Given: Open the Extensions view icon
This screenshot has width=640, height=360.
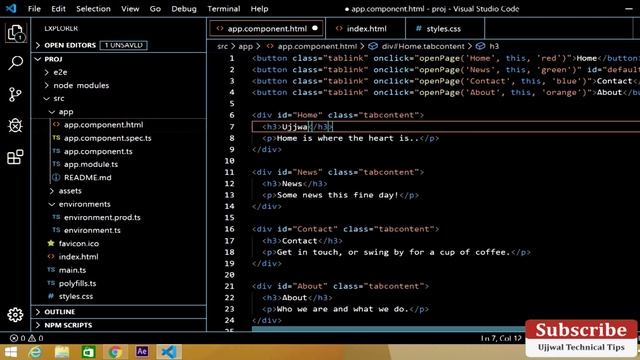Looking at the screenshot, I should (15, 157).
